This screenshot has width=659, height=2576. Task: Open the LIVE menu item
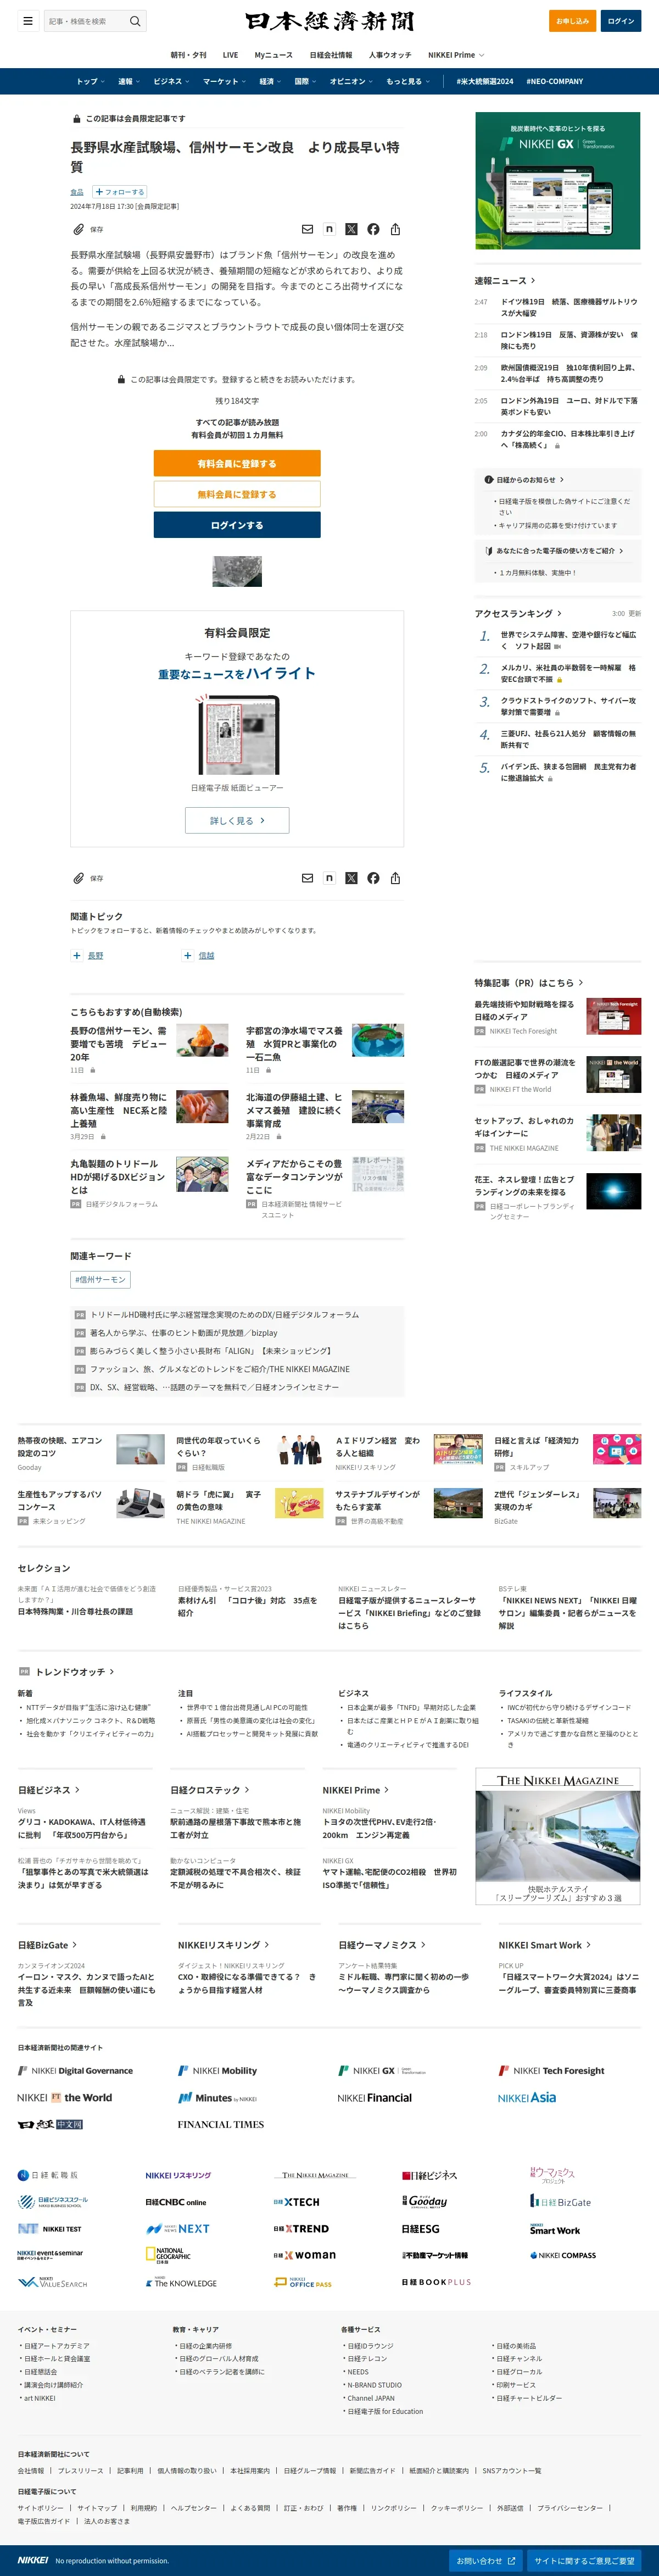(230, 55)
